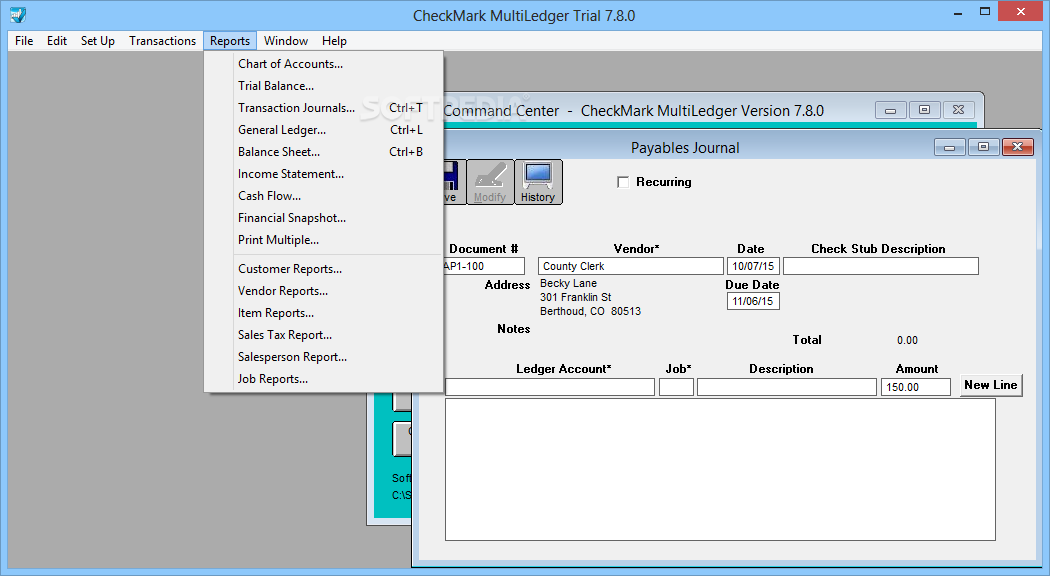Open the Help menu
Image resolution: width=1050 pixels, height=576 pixels.
pyautogui.click(x=334, y=41)
